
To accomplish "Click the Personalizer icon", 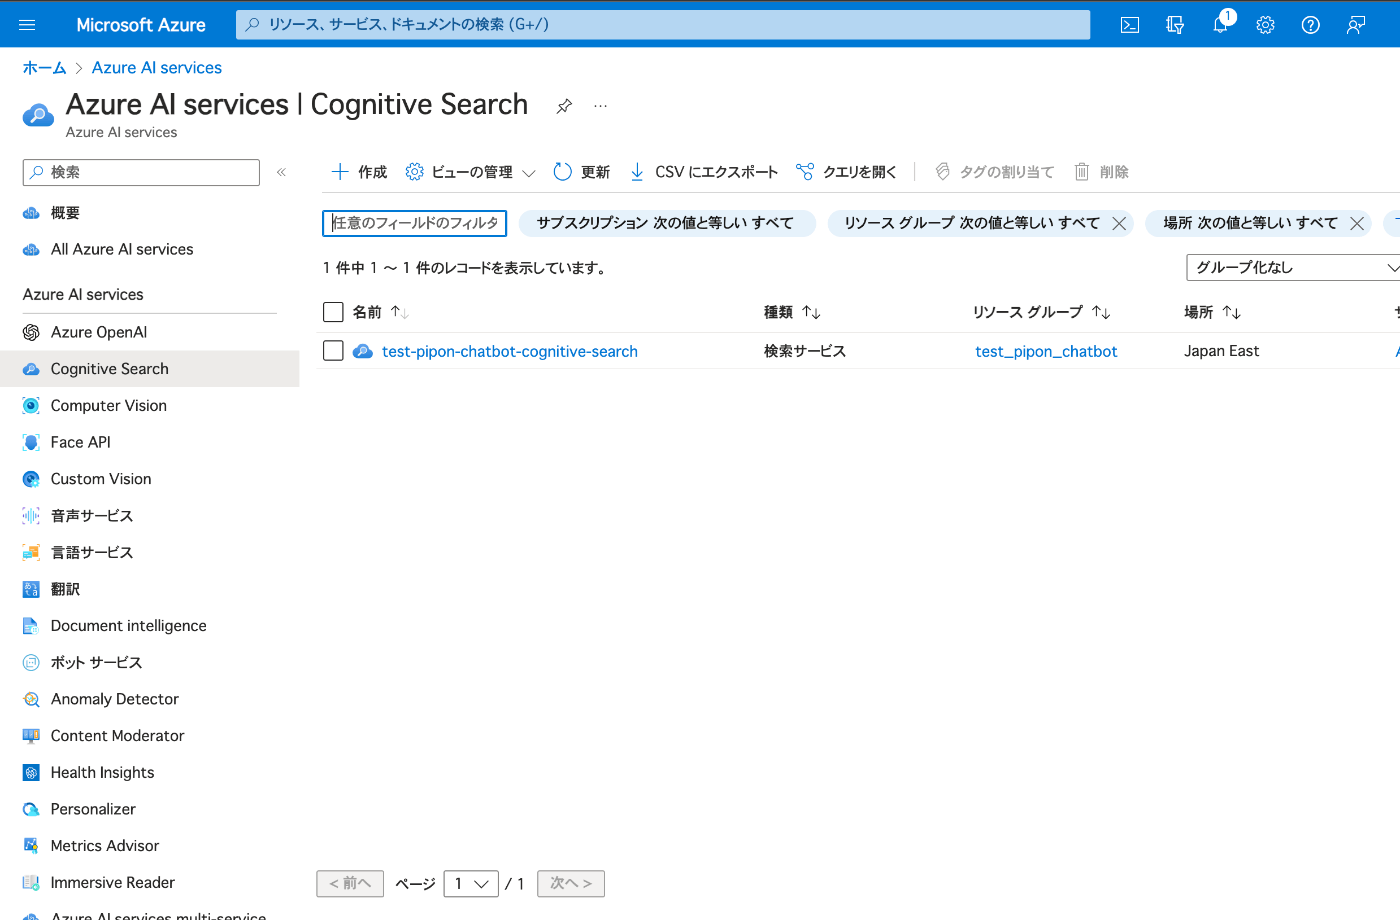I will [x=31, y=809].
